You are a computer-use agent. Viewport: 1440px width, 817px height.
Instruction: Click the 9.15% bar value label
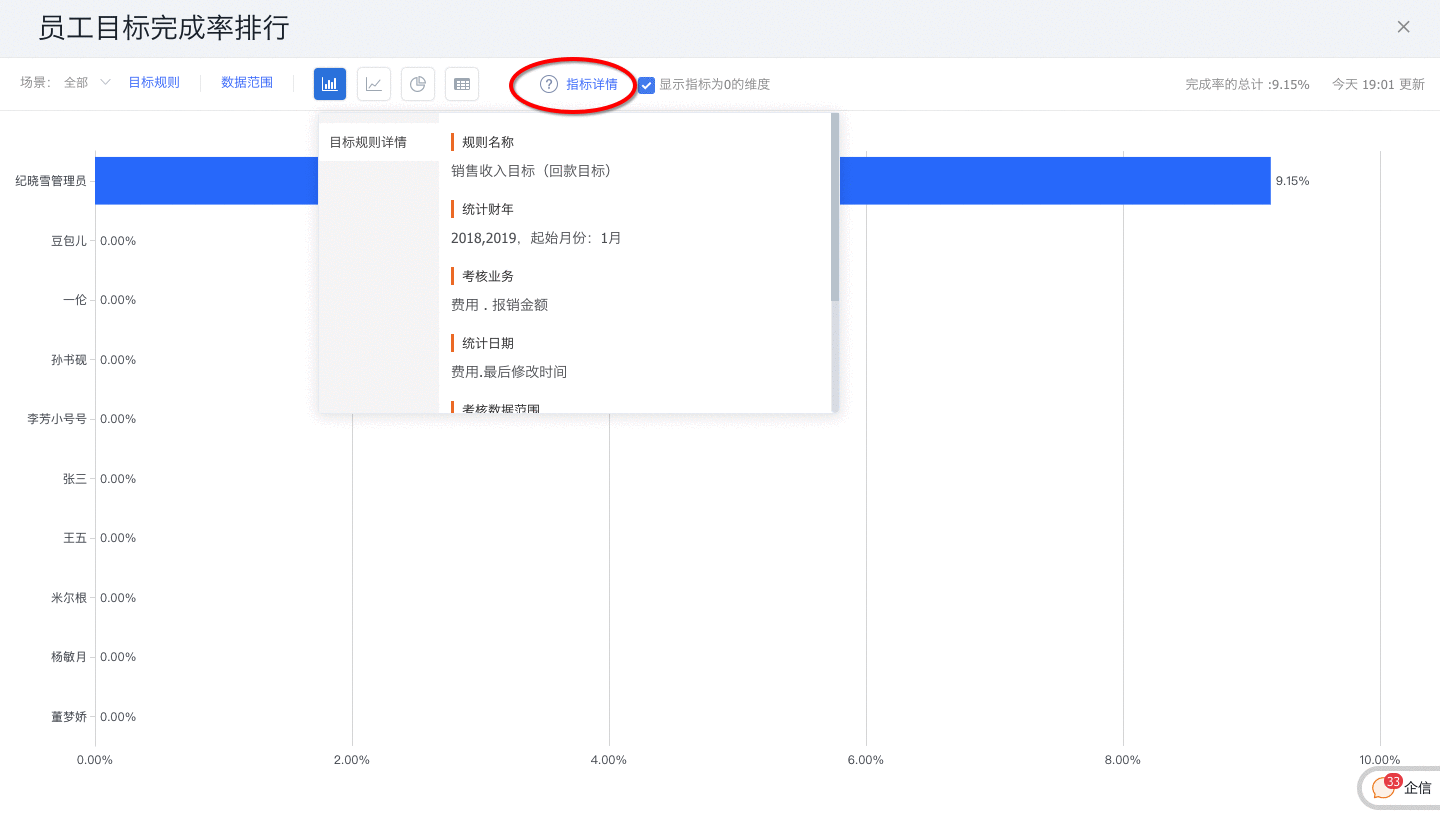click(x=1292, y=181)
